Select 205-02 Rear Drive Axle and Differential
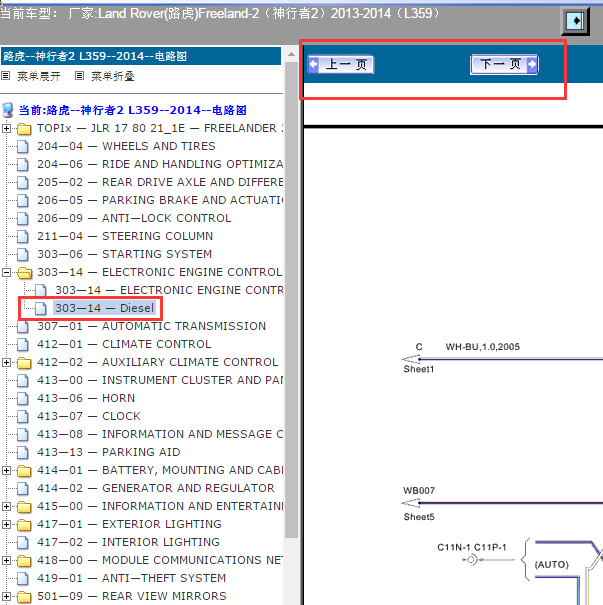This screenshot has width=603, height=605. 160,182
